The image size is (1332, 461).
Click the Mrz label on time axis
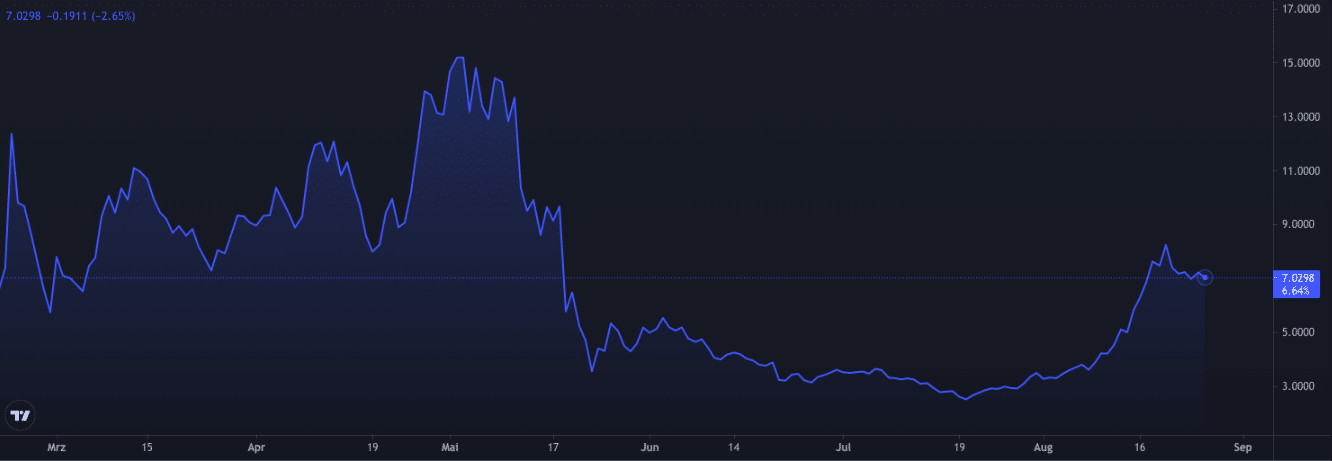pos(56,448)
